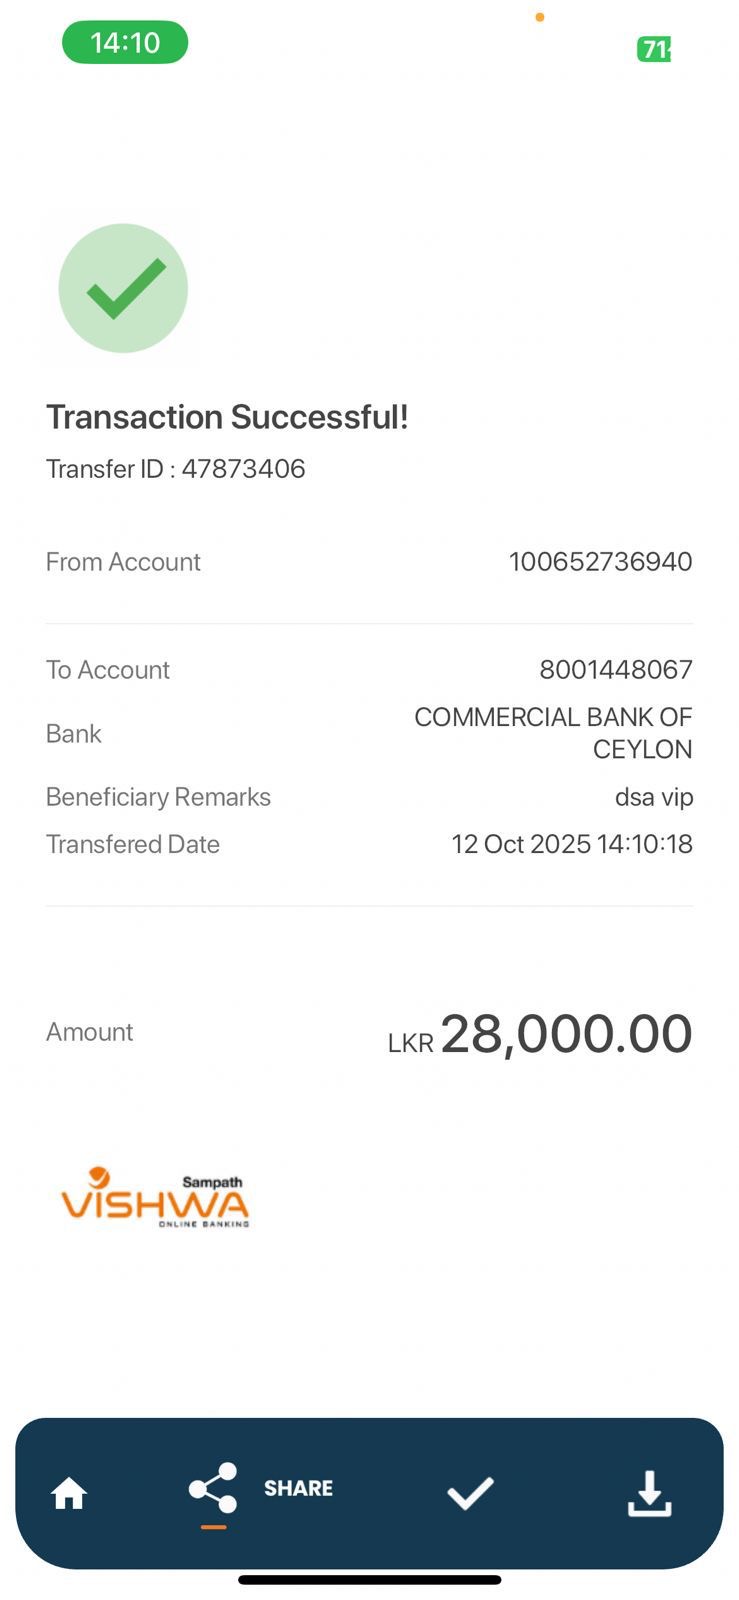Viewport: 739px width, 1600px height.
Task: Tap the green success checkmark circle
Action: 123,288
